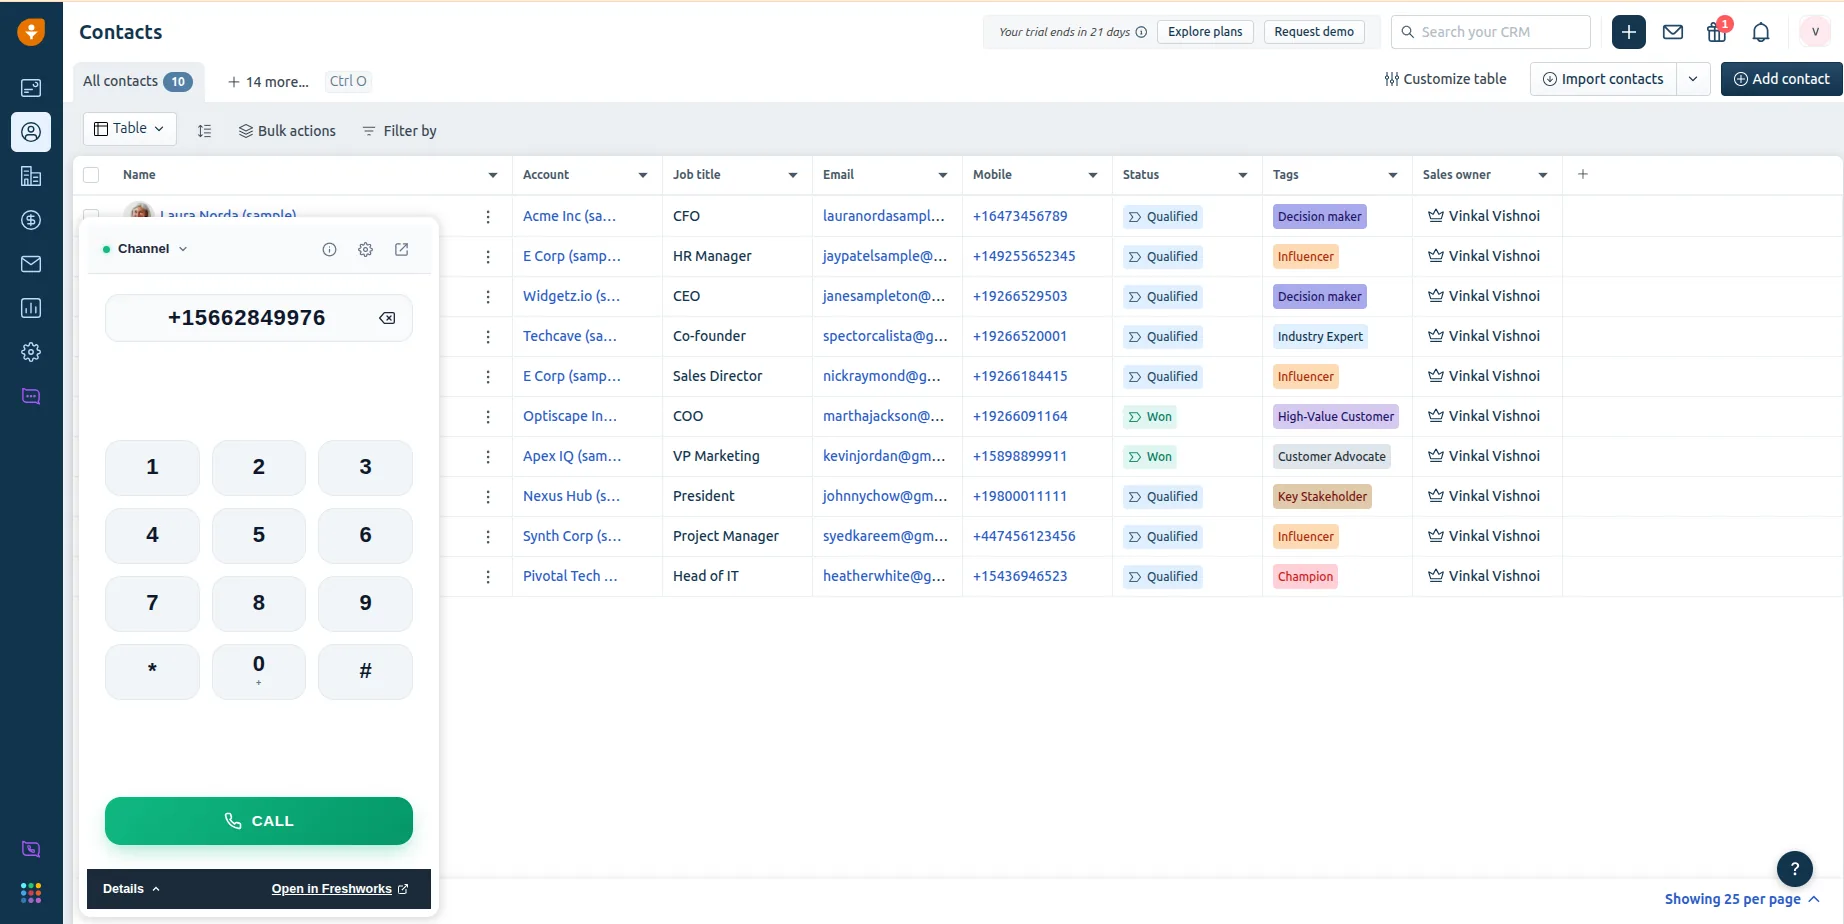Screen dimensions: 1844x924
Task: Delete last digit with backspace icon
Action: [387, 318]
